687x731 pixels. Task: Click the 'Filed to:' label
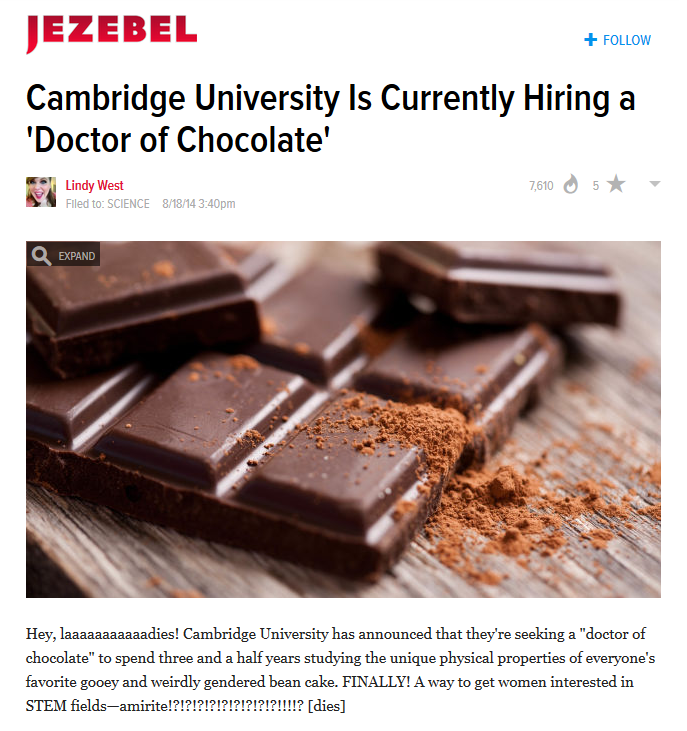84,204
